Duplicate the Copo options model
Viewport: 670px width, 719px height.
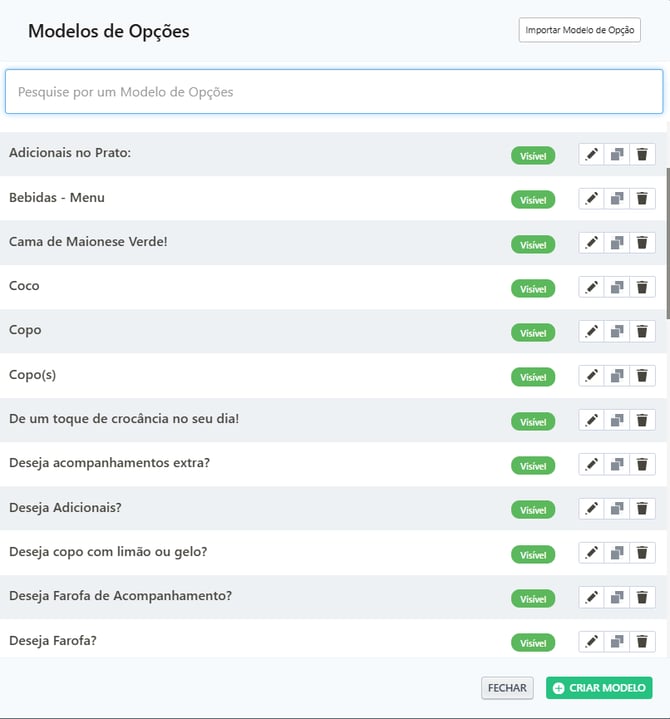617,332
